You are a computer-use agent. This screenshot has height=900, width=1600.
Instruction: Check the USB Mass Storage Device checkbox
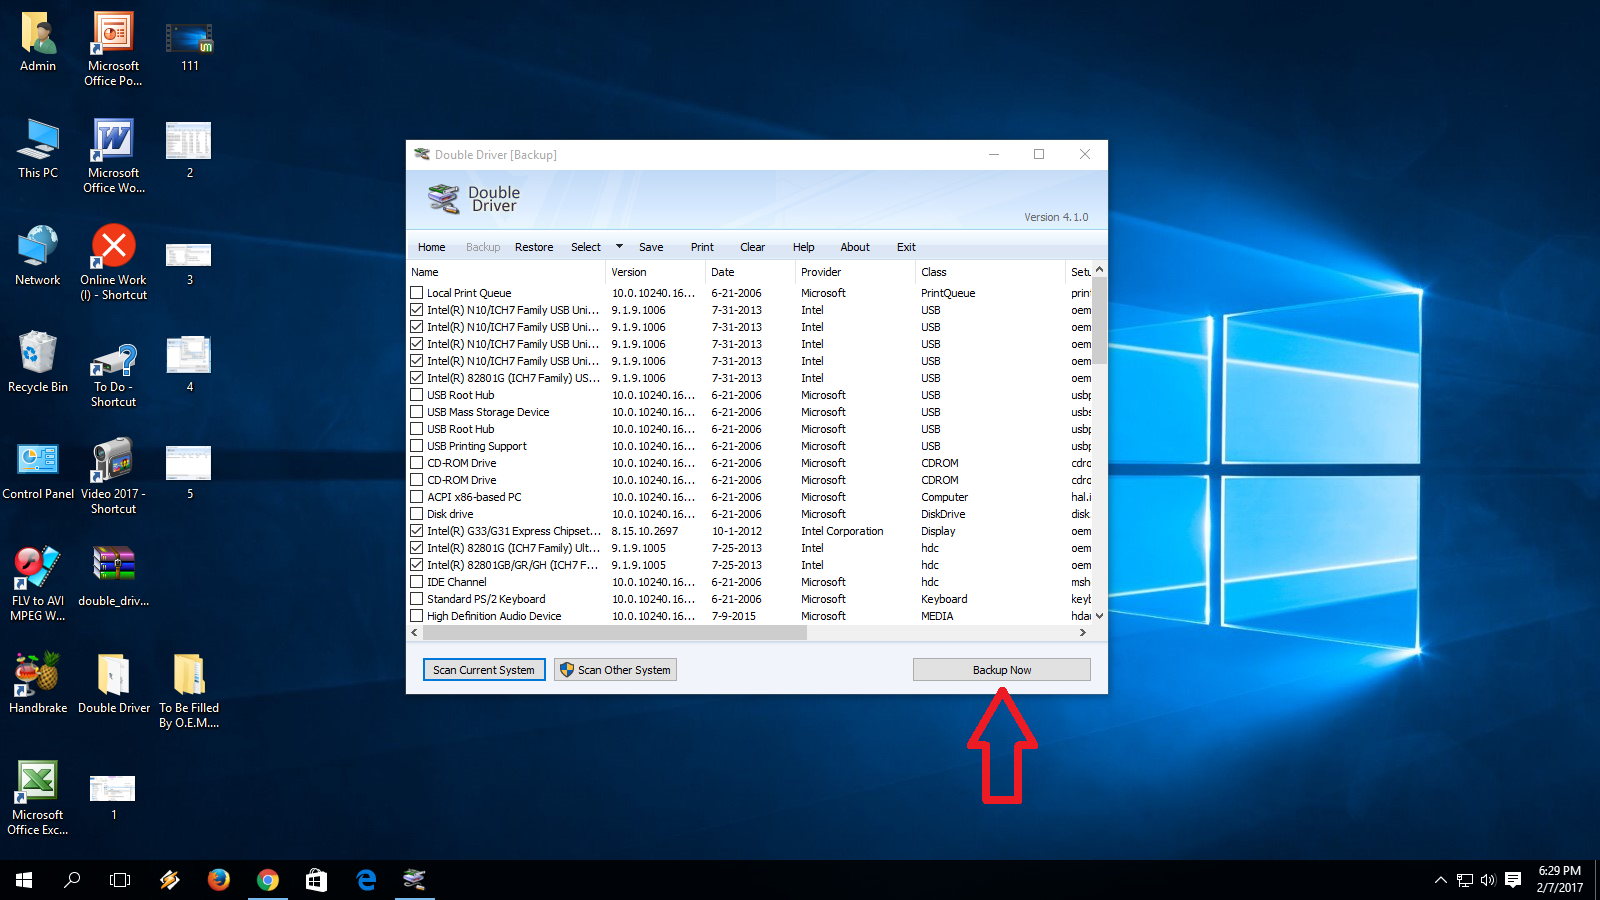pyautogui.click(x=416, y=411)
